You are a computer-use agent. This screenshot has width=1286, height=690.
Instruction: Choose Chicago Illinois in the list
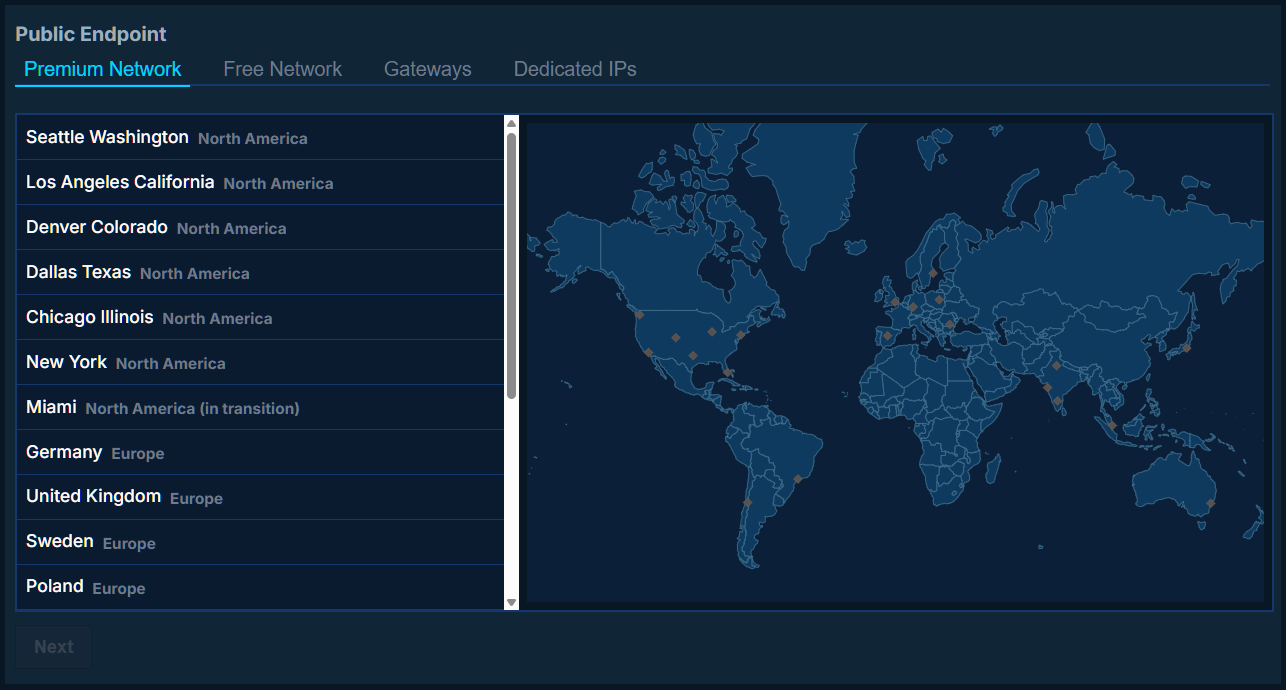[x=260, y=317]
